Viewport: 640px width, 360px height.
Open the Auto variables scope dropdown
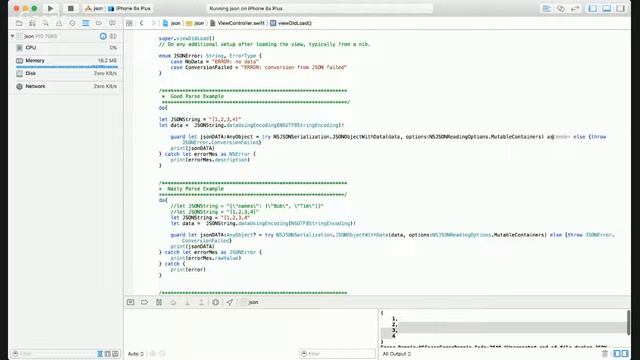point(136,354)
